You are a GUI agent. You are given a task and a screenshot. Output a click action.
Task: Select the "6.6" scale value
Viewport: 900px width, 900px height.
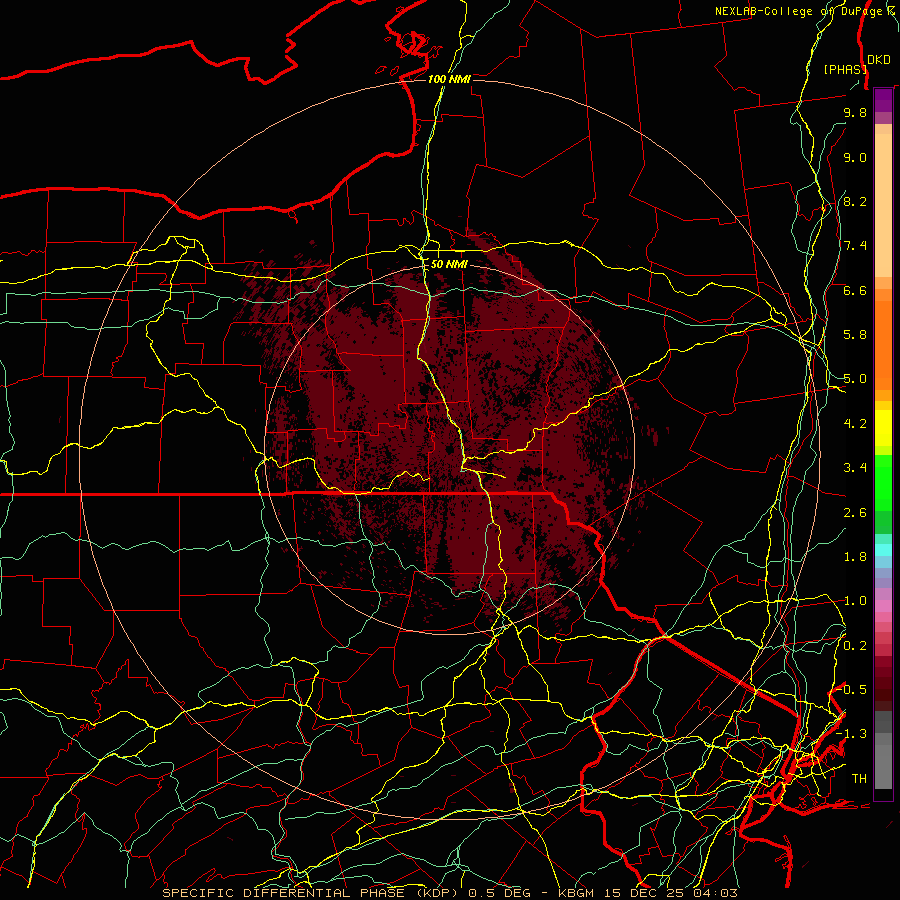[x=855, y=290]
